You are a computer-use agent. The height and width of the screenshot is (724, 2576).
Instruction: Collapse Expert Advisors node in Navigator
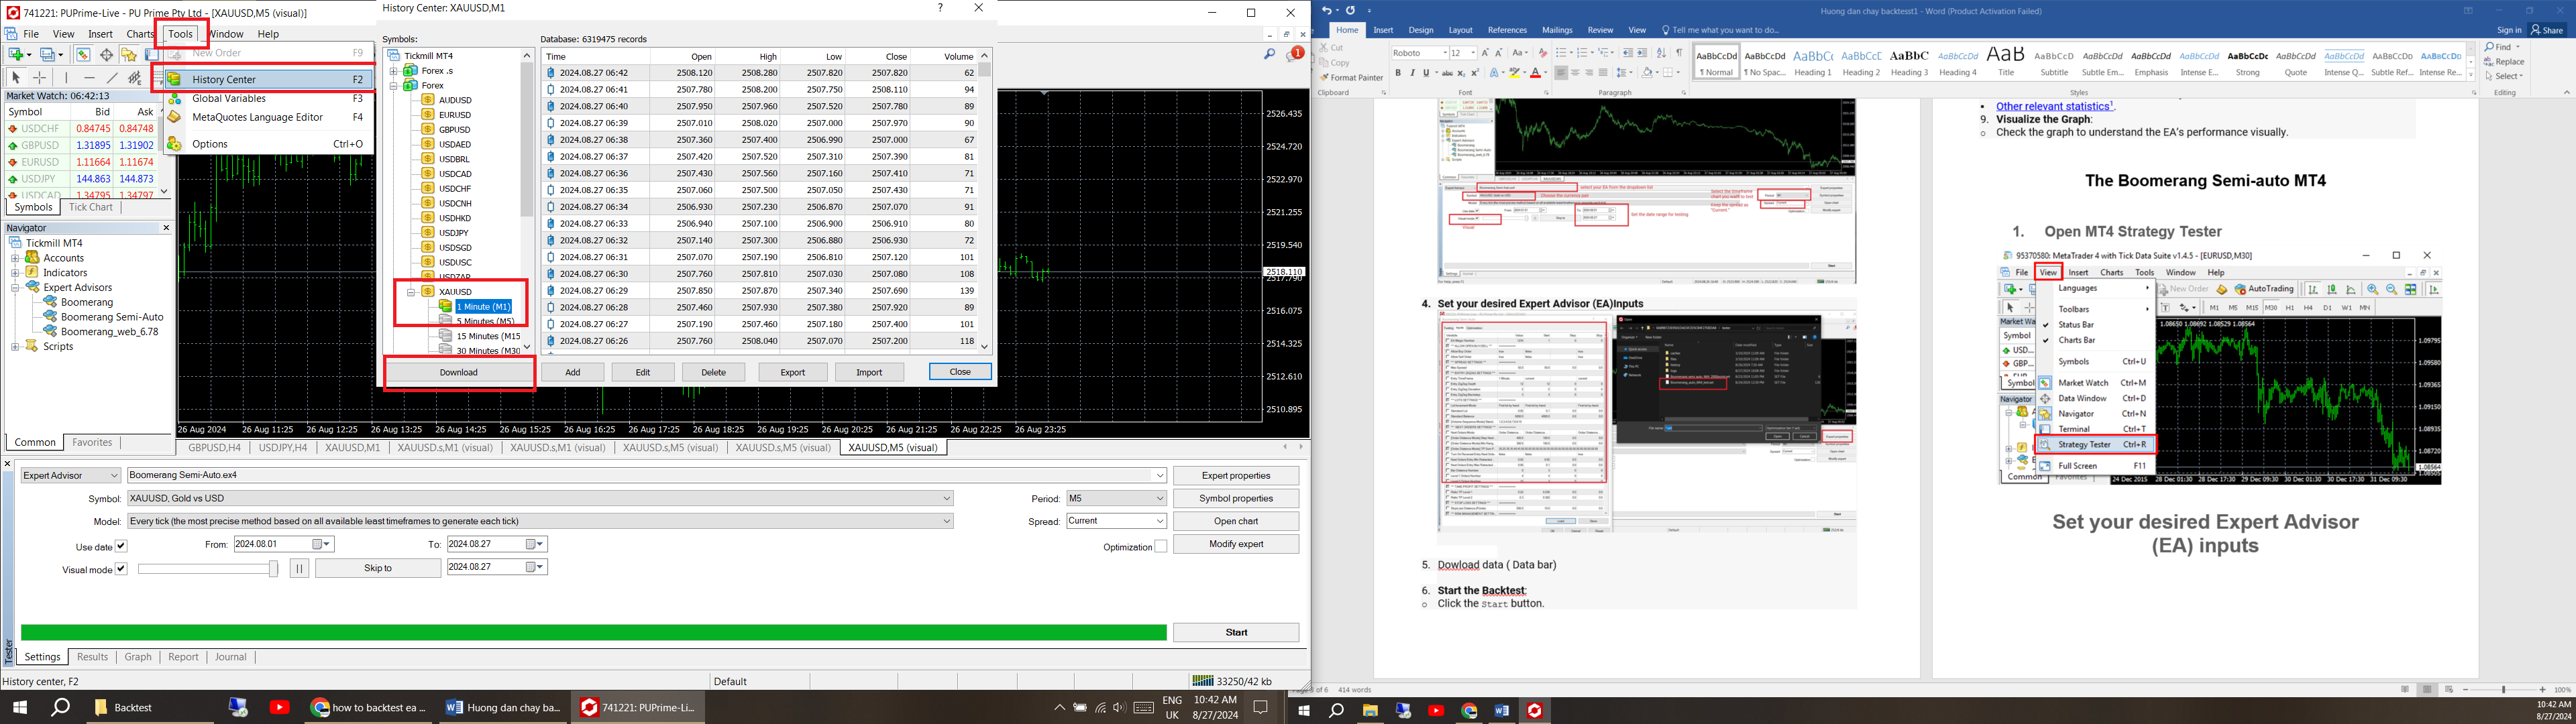15,288
